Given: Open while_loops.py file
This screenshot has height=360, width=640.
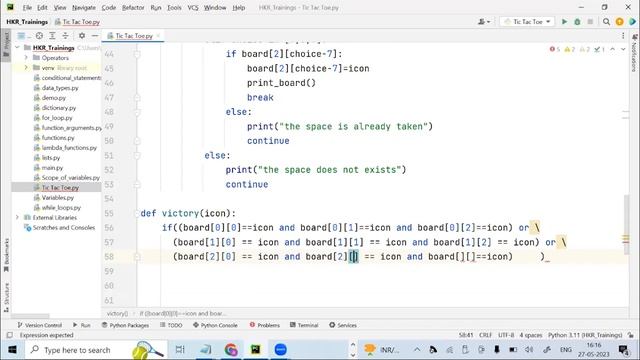Looking at the screenshot, I should pyautogui.click(x=61, y=208).
